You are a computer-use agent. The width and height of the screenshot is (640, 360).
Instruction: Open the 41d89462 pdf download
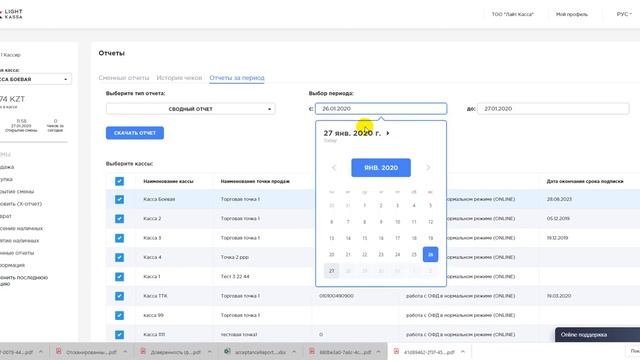coord(429,352)
